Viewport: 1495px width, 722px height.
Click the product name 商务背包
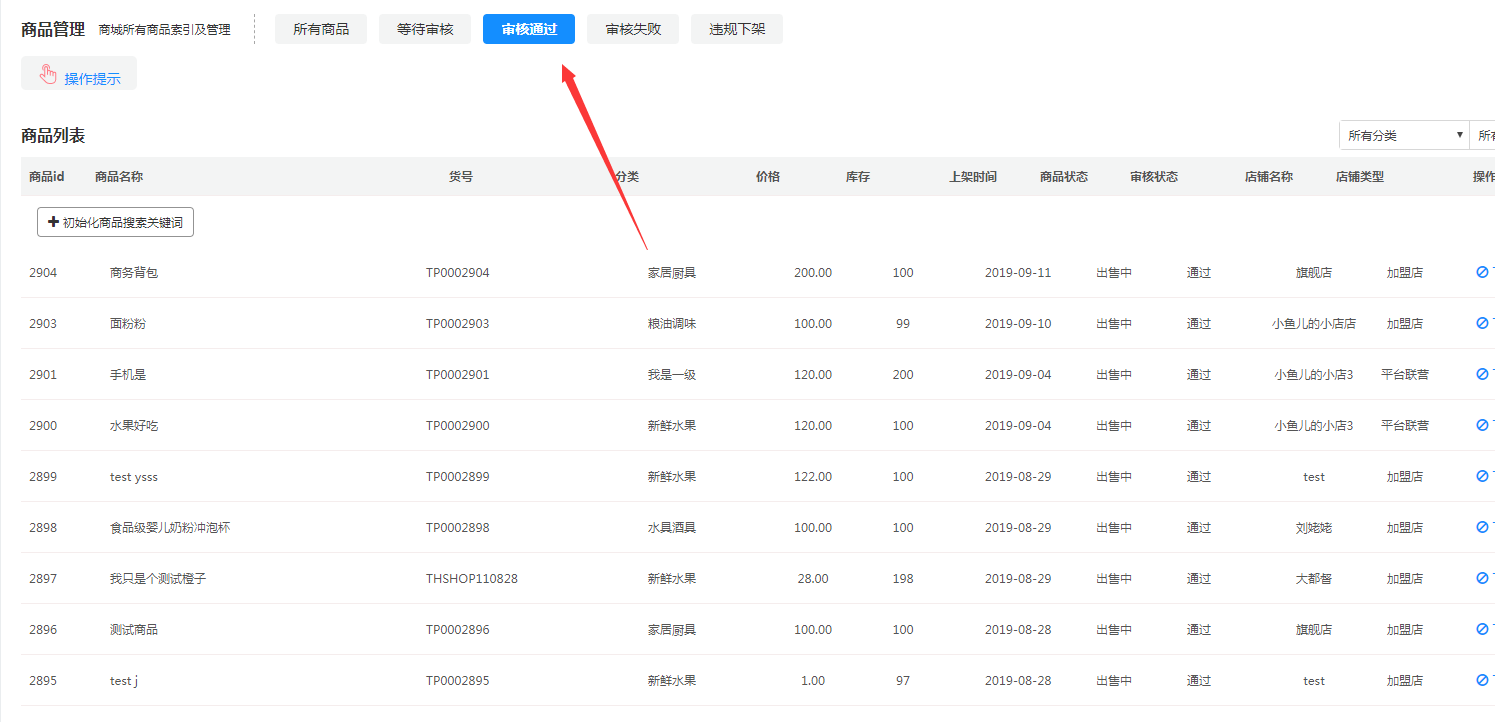(x=134, y=272)
